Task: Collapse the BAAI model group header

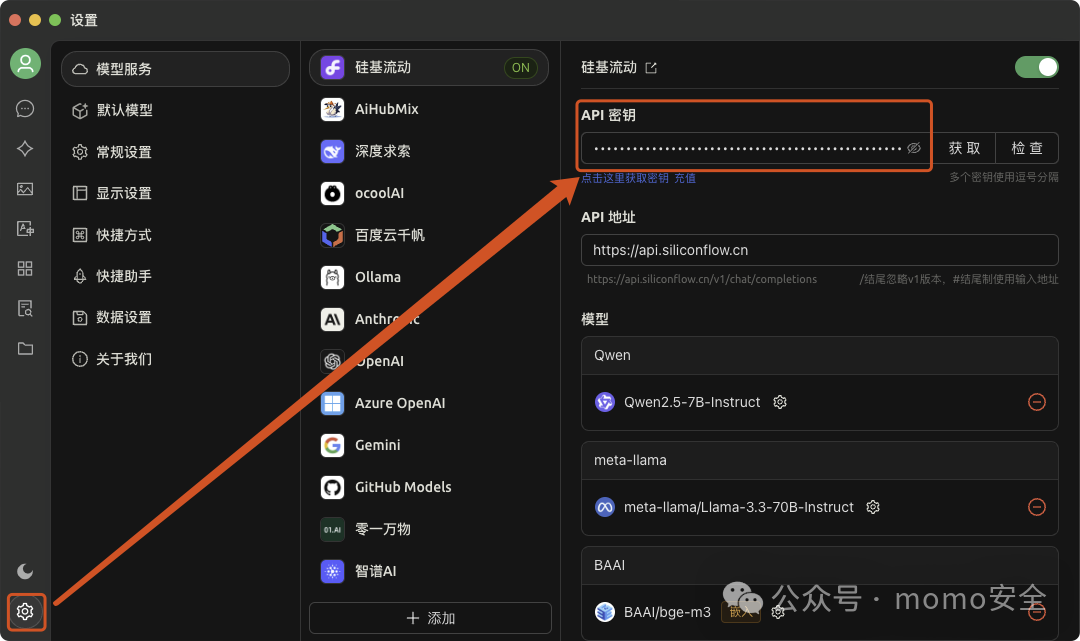Action: coord(820,565)
